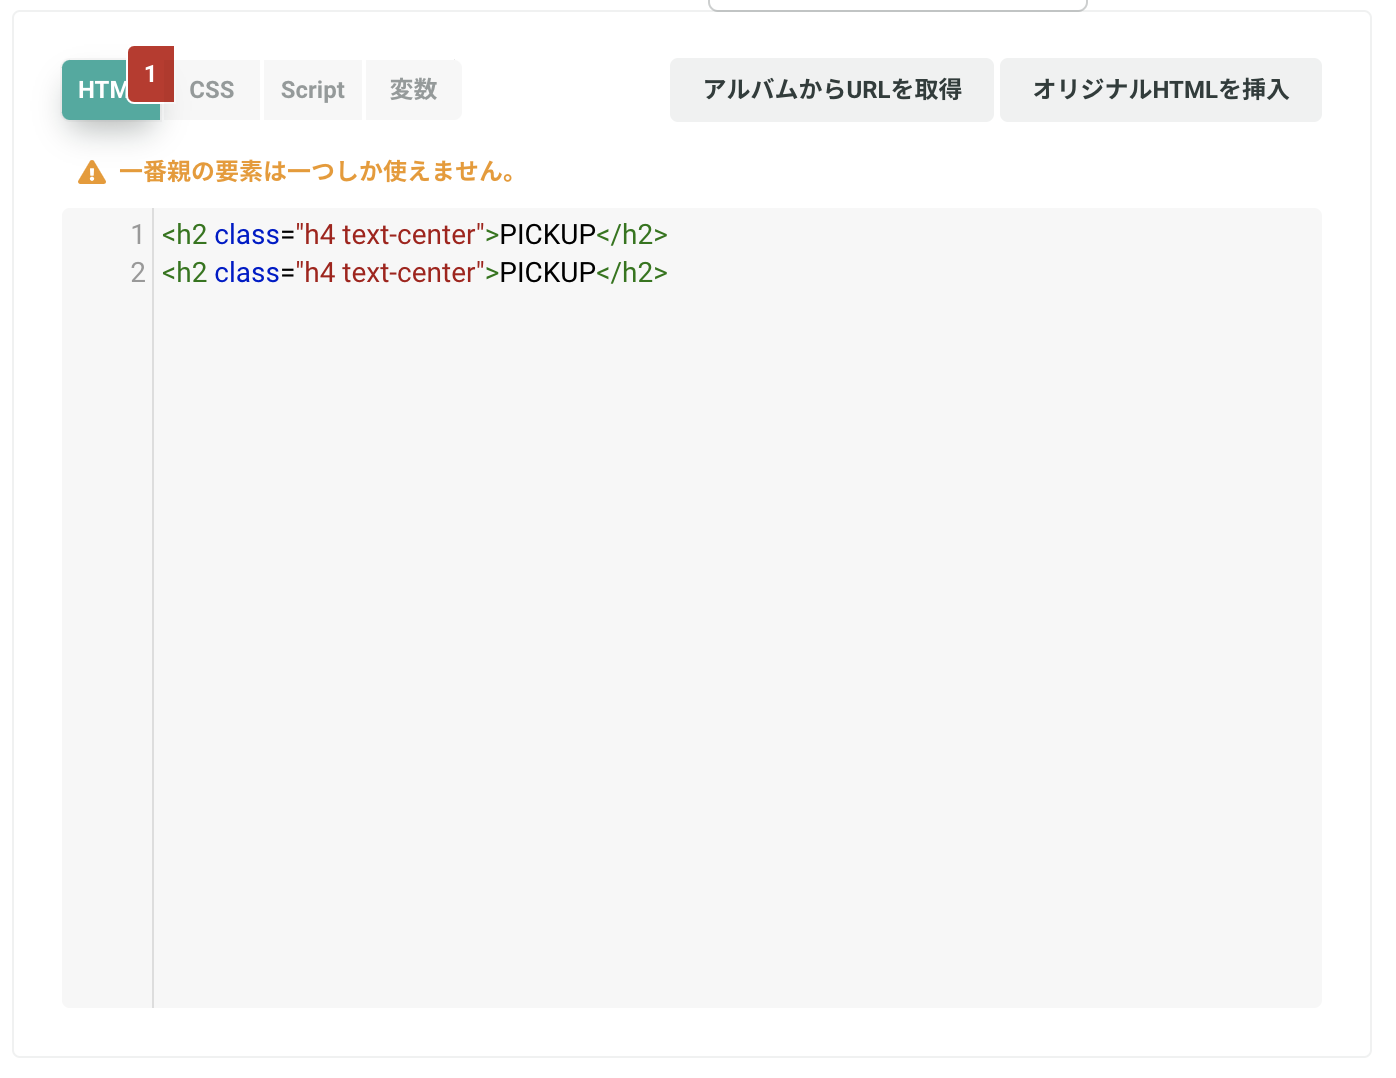Click closing </h2> tag on line 1
1396x1078 pixels.
632,235
